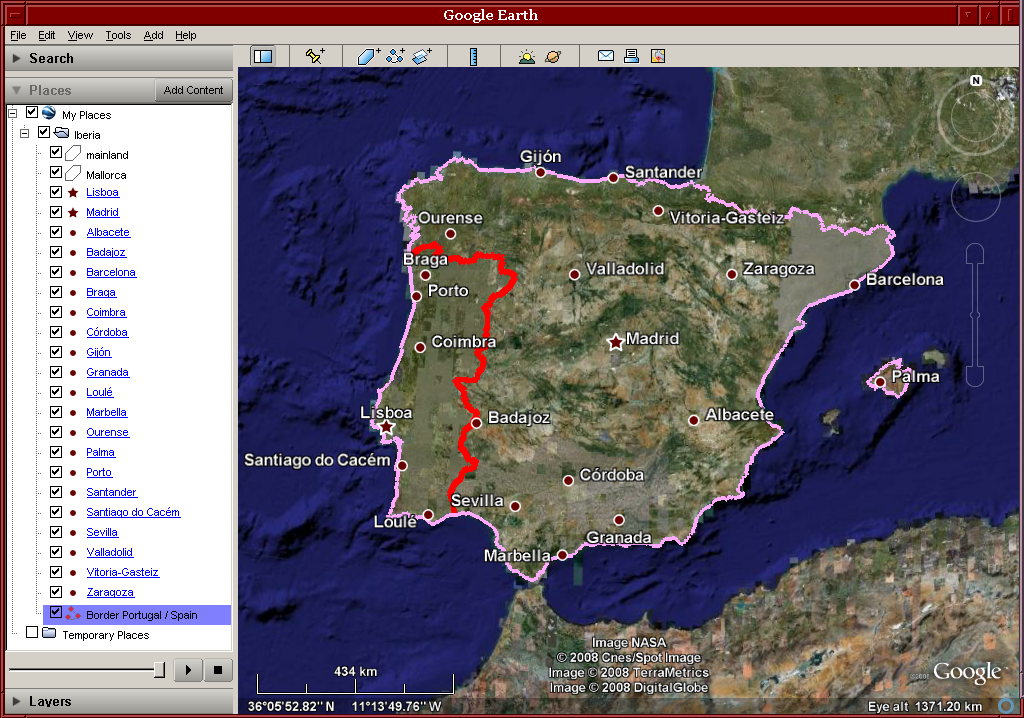Viewport: 1024px width, 718px height.
Task: Hide the Border Portugal / Spain path checkbox
Action: (56, 612)
